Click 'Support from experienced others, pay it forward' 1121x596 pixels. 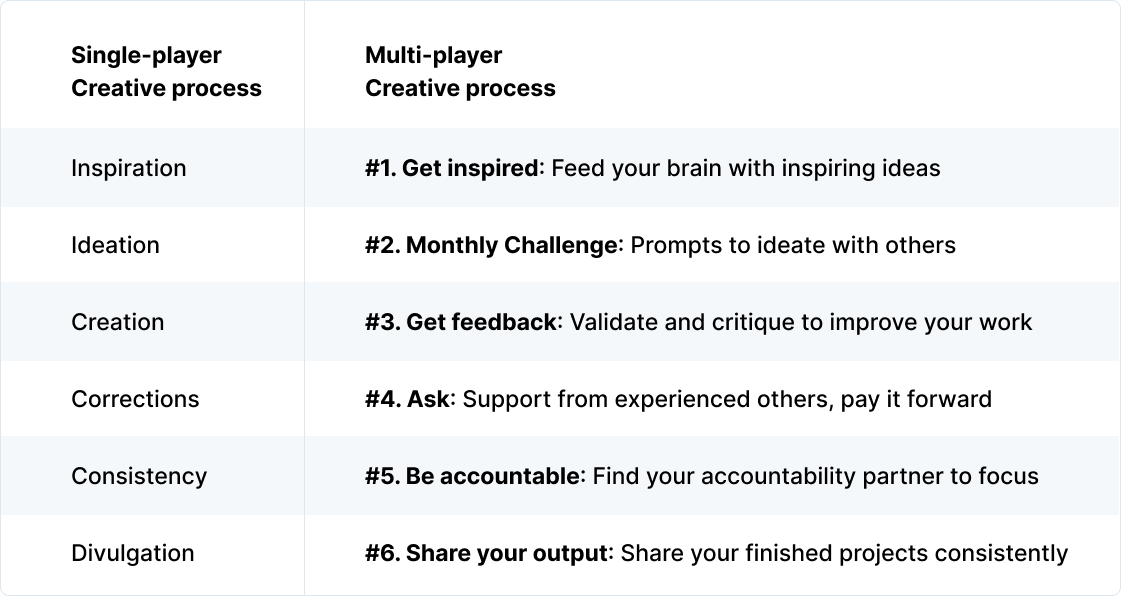pos(728,399)
